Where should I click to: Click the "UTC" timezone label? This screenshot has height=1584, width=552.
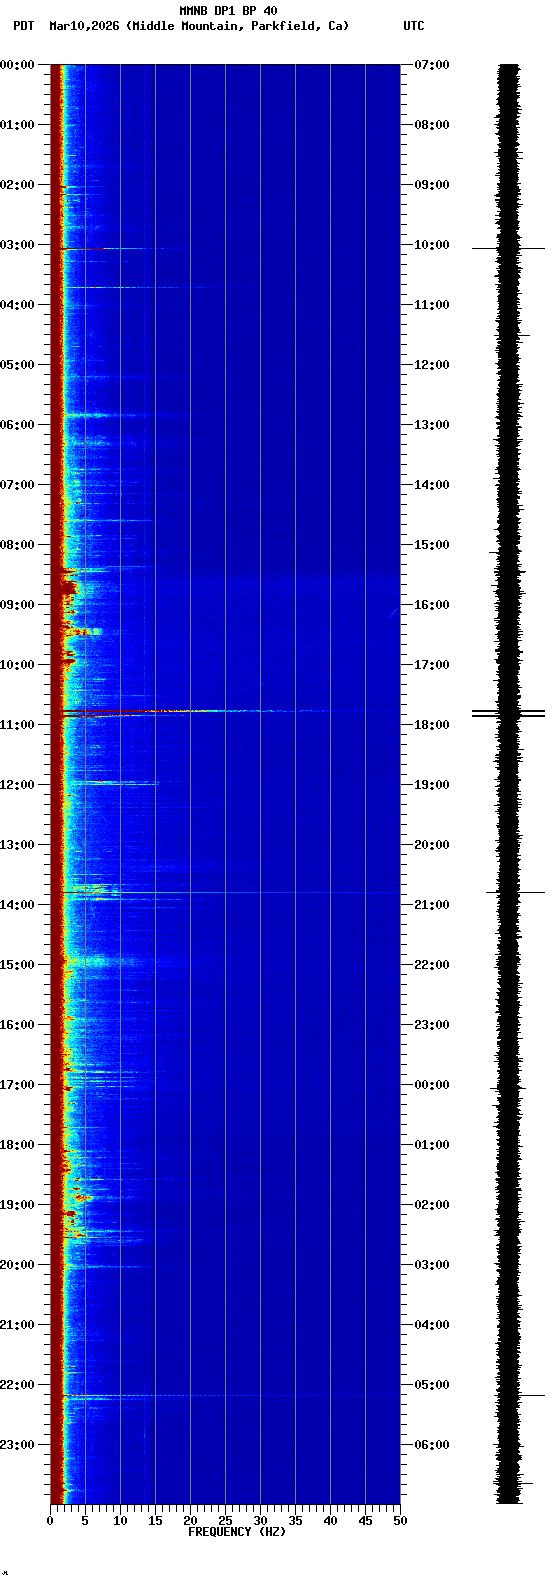414,26
